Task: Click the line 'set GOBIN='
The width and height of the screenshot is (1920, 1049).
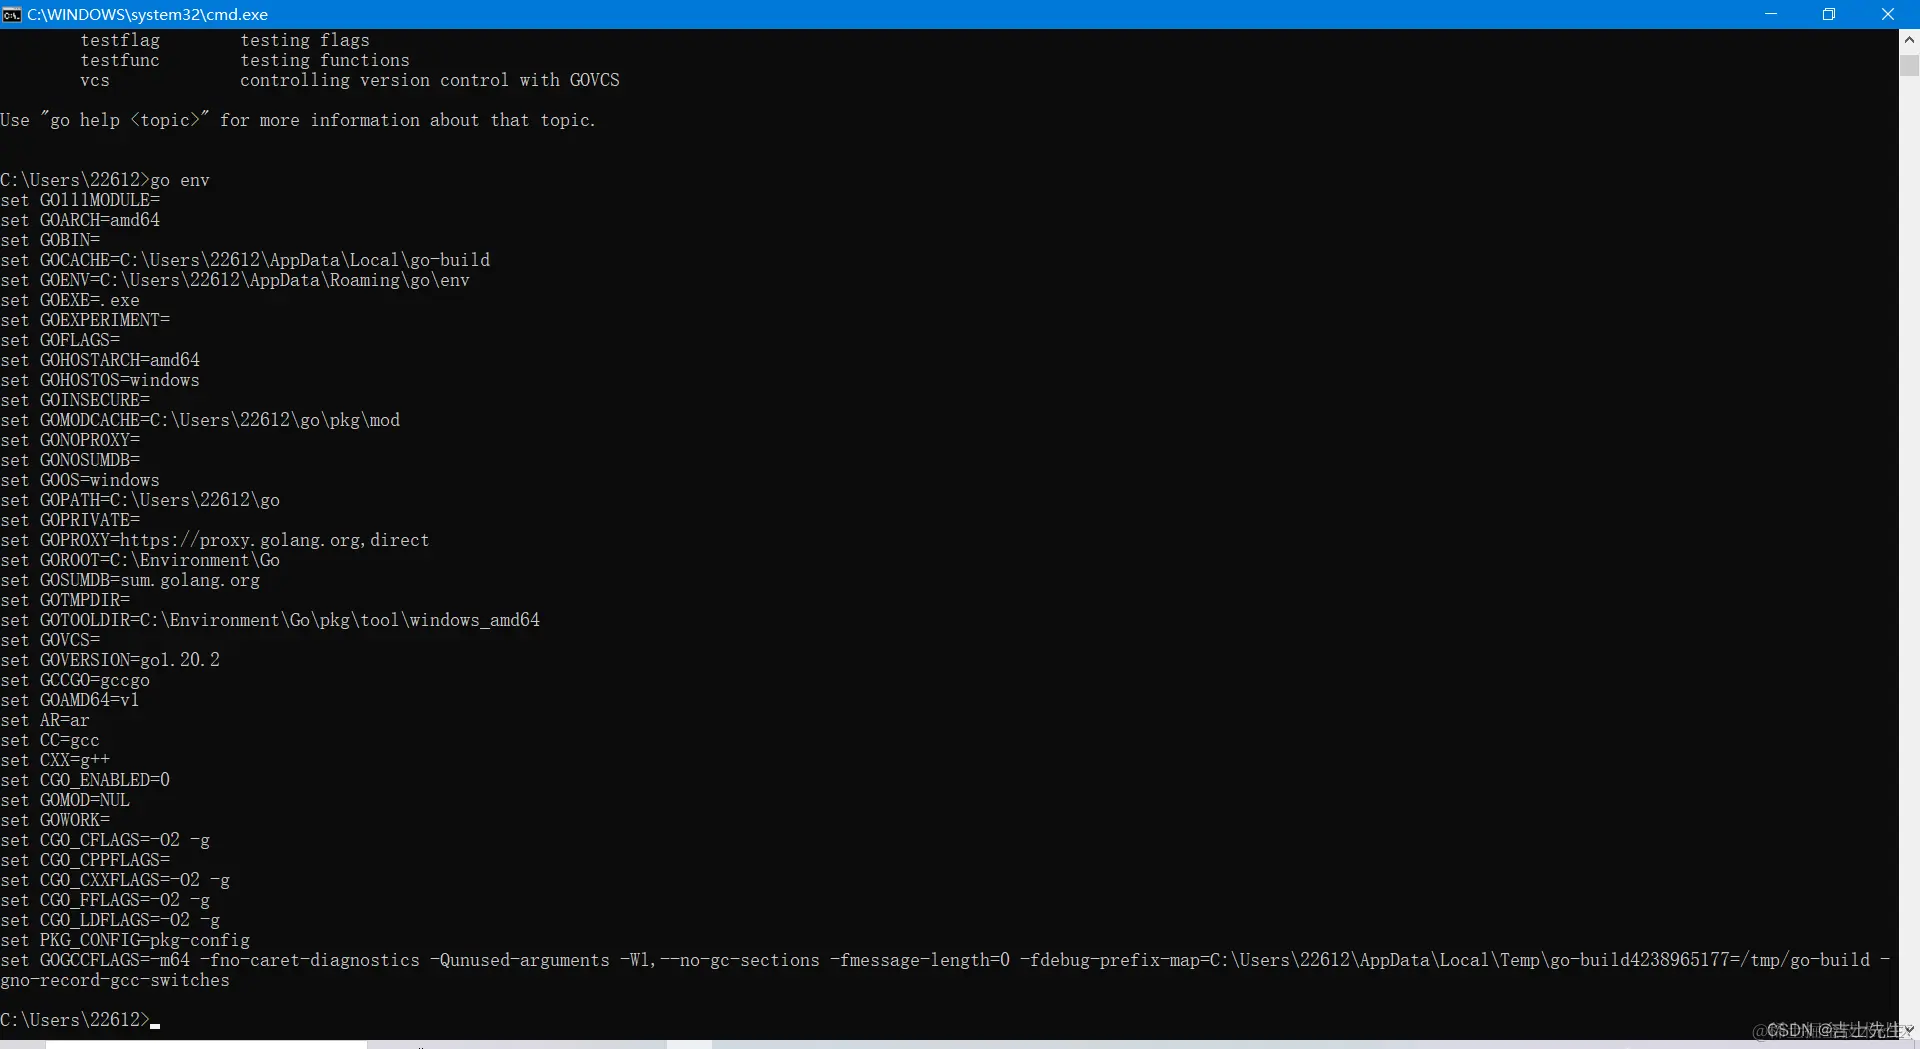Action: 50,240
